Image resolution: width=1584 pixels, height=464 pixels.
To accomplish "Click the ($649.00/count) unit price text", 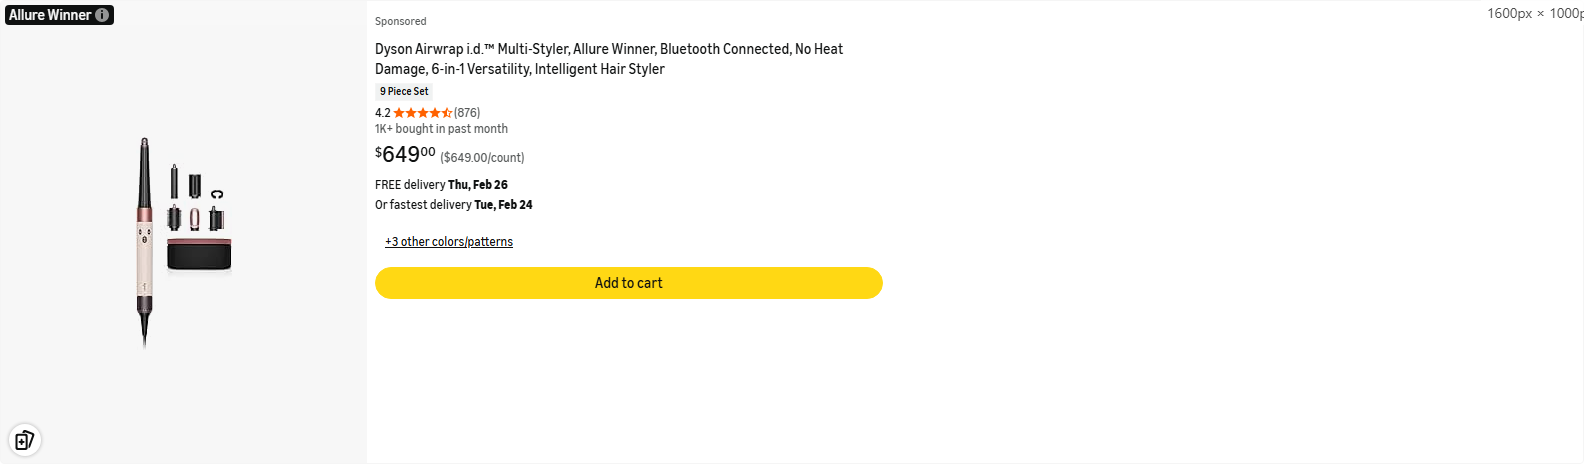I will click(482, 158).
